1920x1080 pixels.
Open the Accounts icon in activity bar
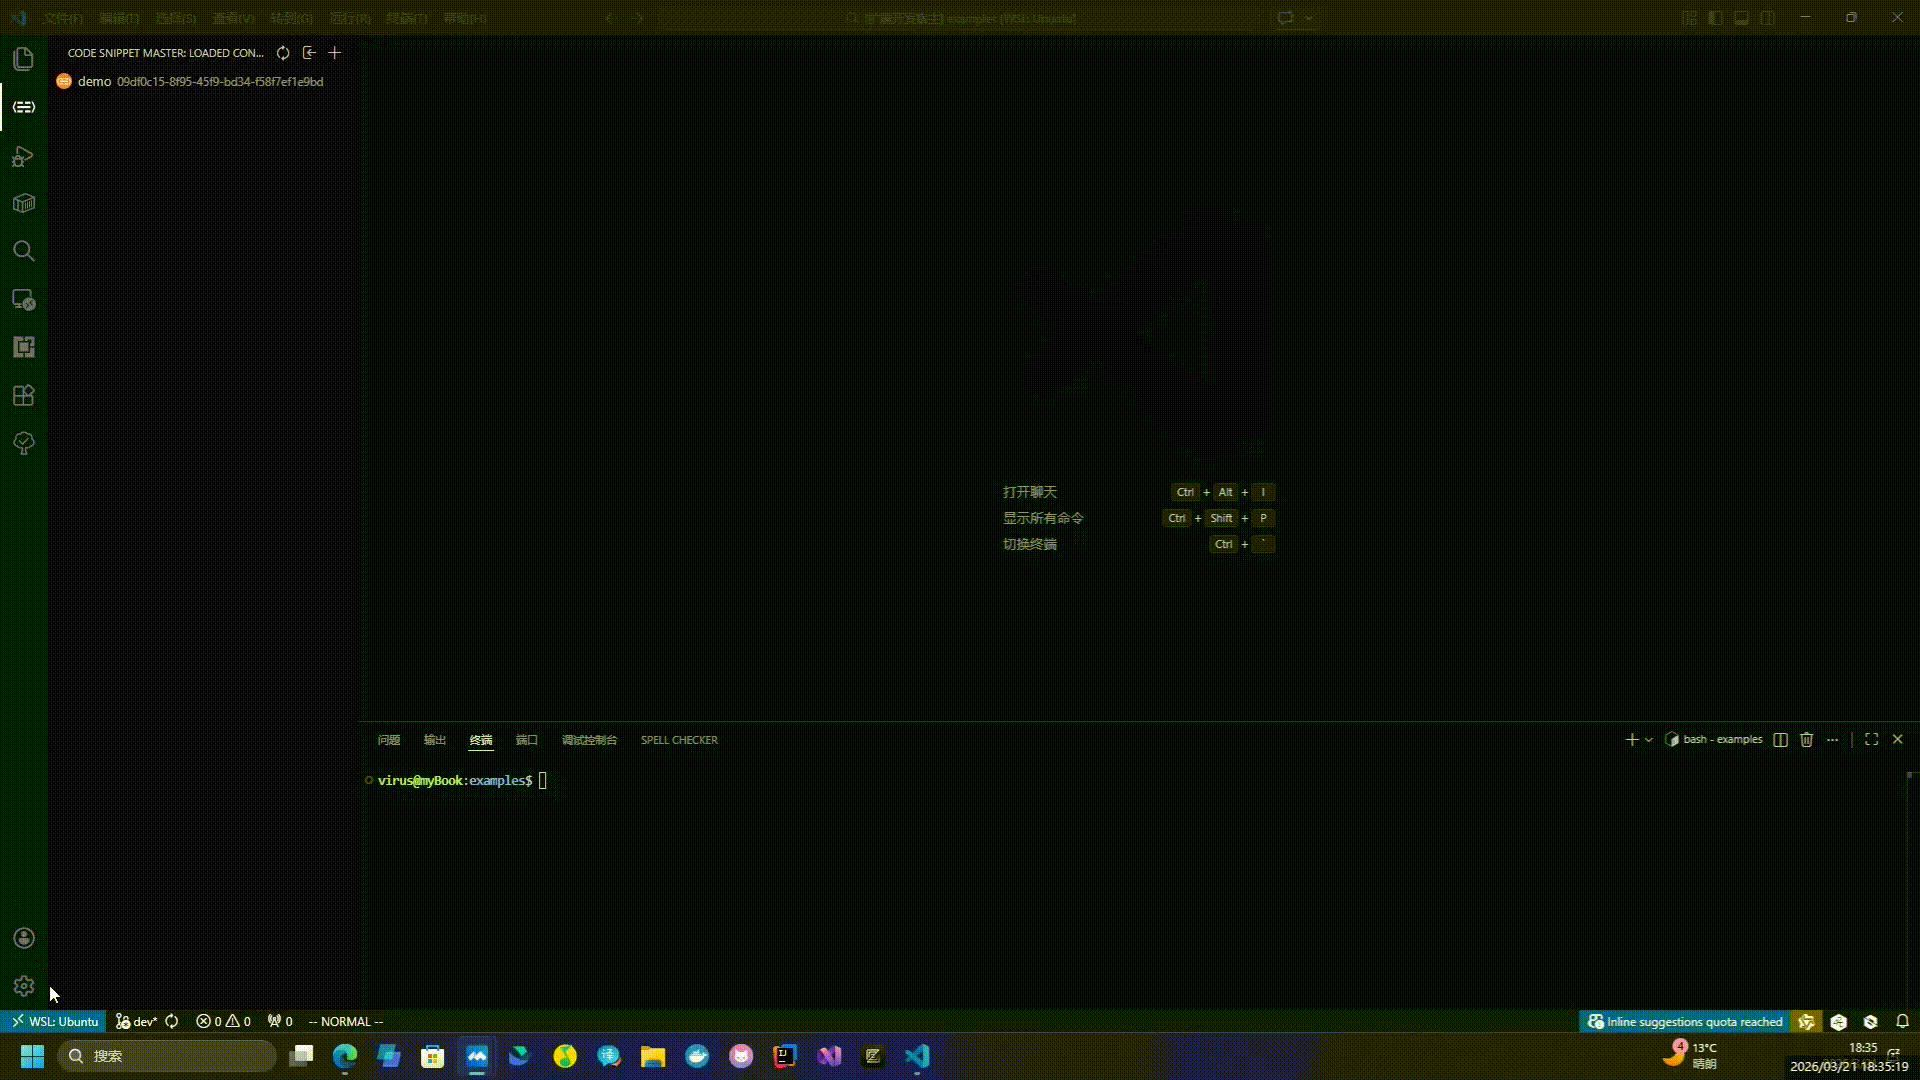tap(24, 938)
